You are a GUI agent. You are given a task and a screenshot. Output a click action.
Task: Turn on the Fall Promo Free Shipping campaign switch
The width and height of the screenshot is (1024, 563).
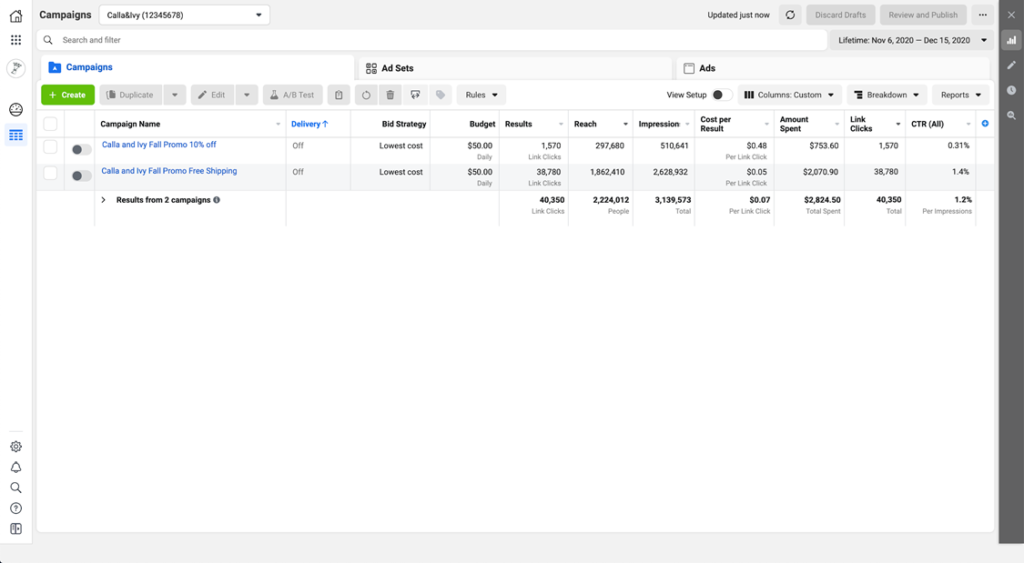81,176
